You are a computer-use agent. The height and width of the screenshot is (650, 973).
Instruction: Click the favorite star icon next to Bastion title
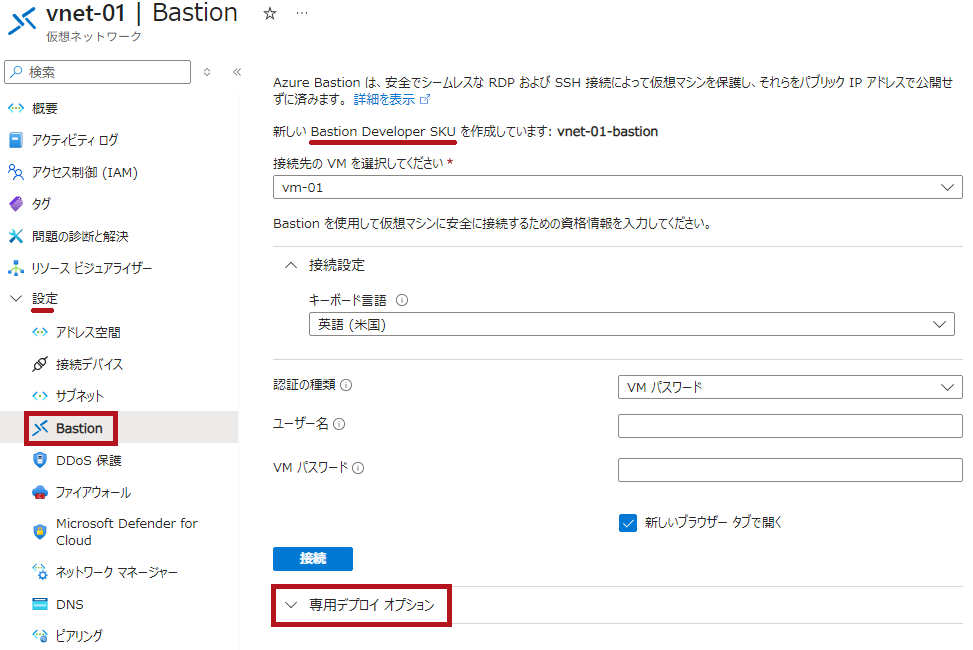tap(269, 14)
